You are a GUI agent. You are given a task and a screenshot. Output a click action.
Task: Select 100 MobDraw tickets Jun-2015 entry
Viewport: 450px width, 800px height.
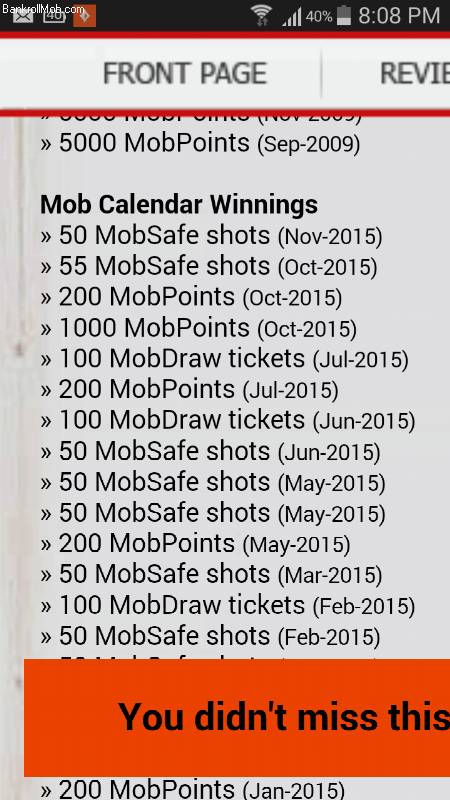(x=228, y=420)
